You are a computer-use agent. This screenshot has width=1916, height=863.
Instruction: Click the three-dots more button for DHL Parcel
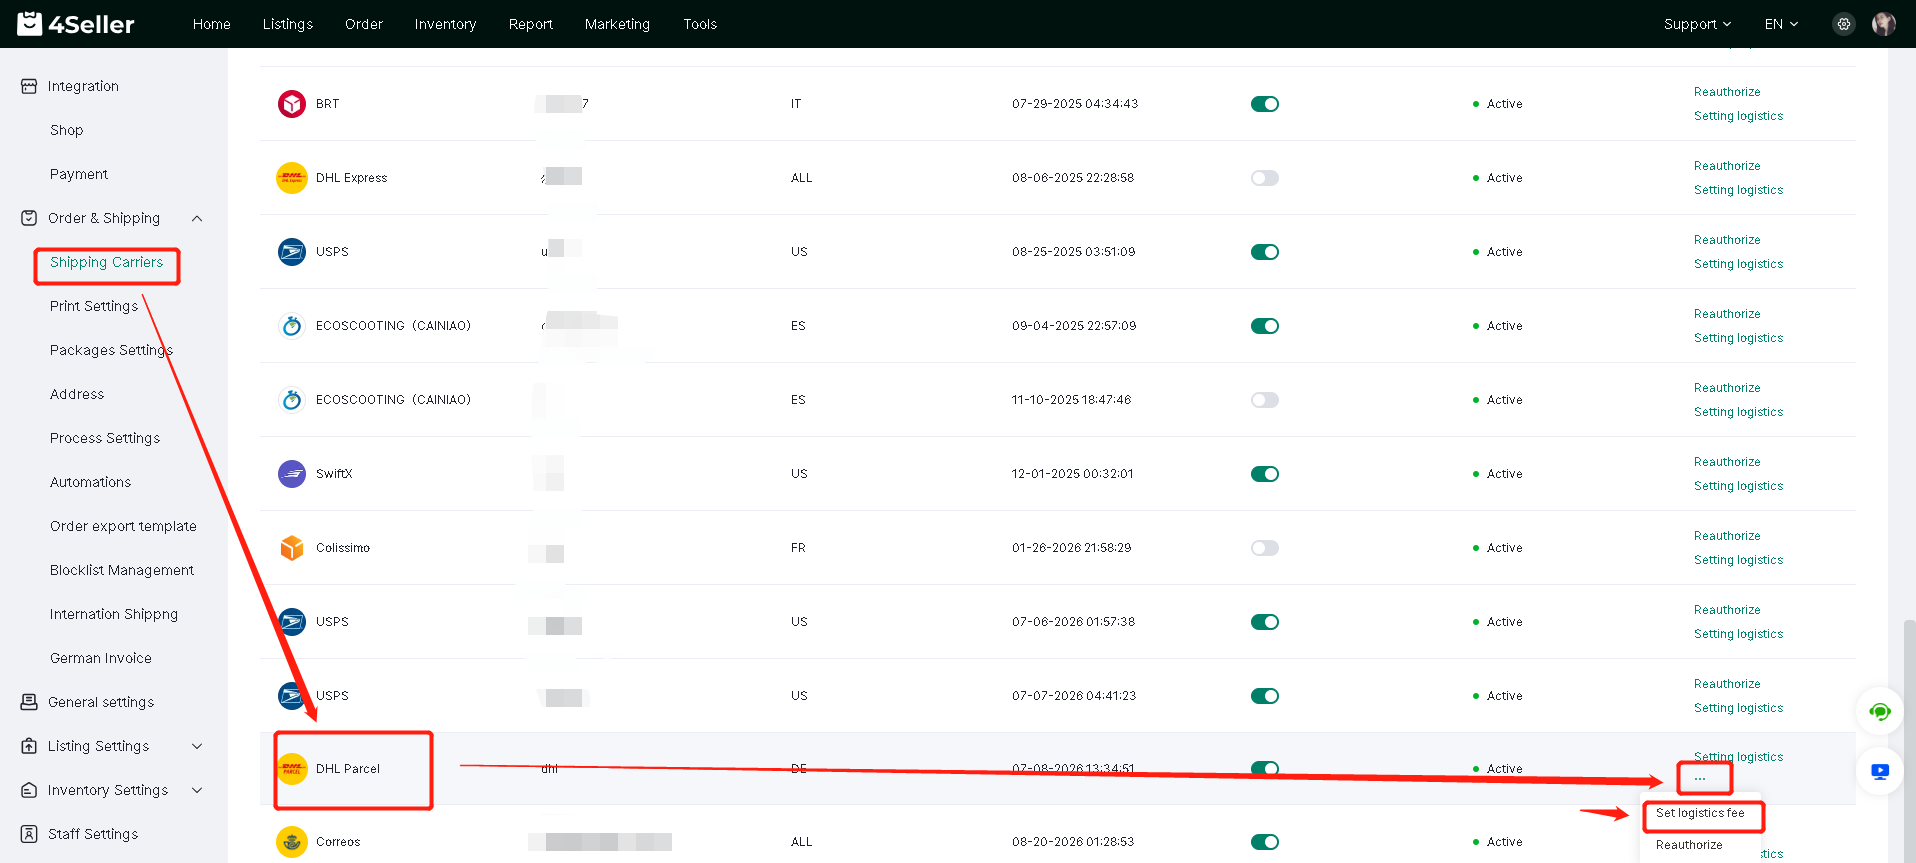[x=1700, y=778]
